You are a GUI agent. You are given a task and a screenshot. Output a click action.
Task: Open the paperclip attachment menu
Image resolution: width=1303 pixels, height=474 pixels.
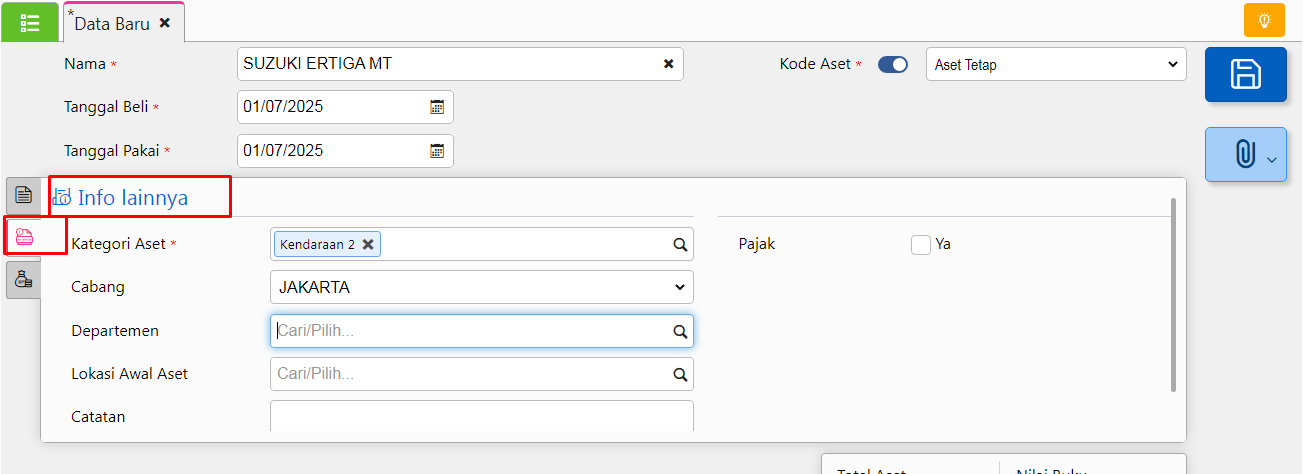[1245, 155]
